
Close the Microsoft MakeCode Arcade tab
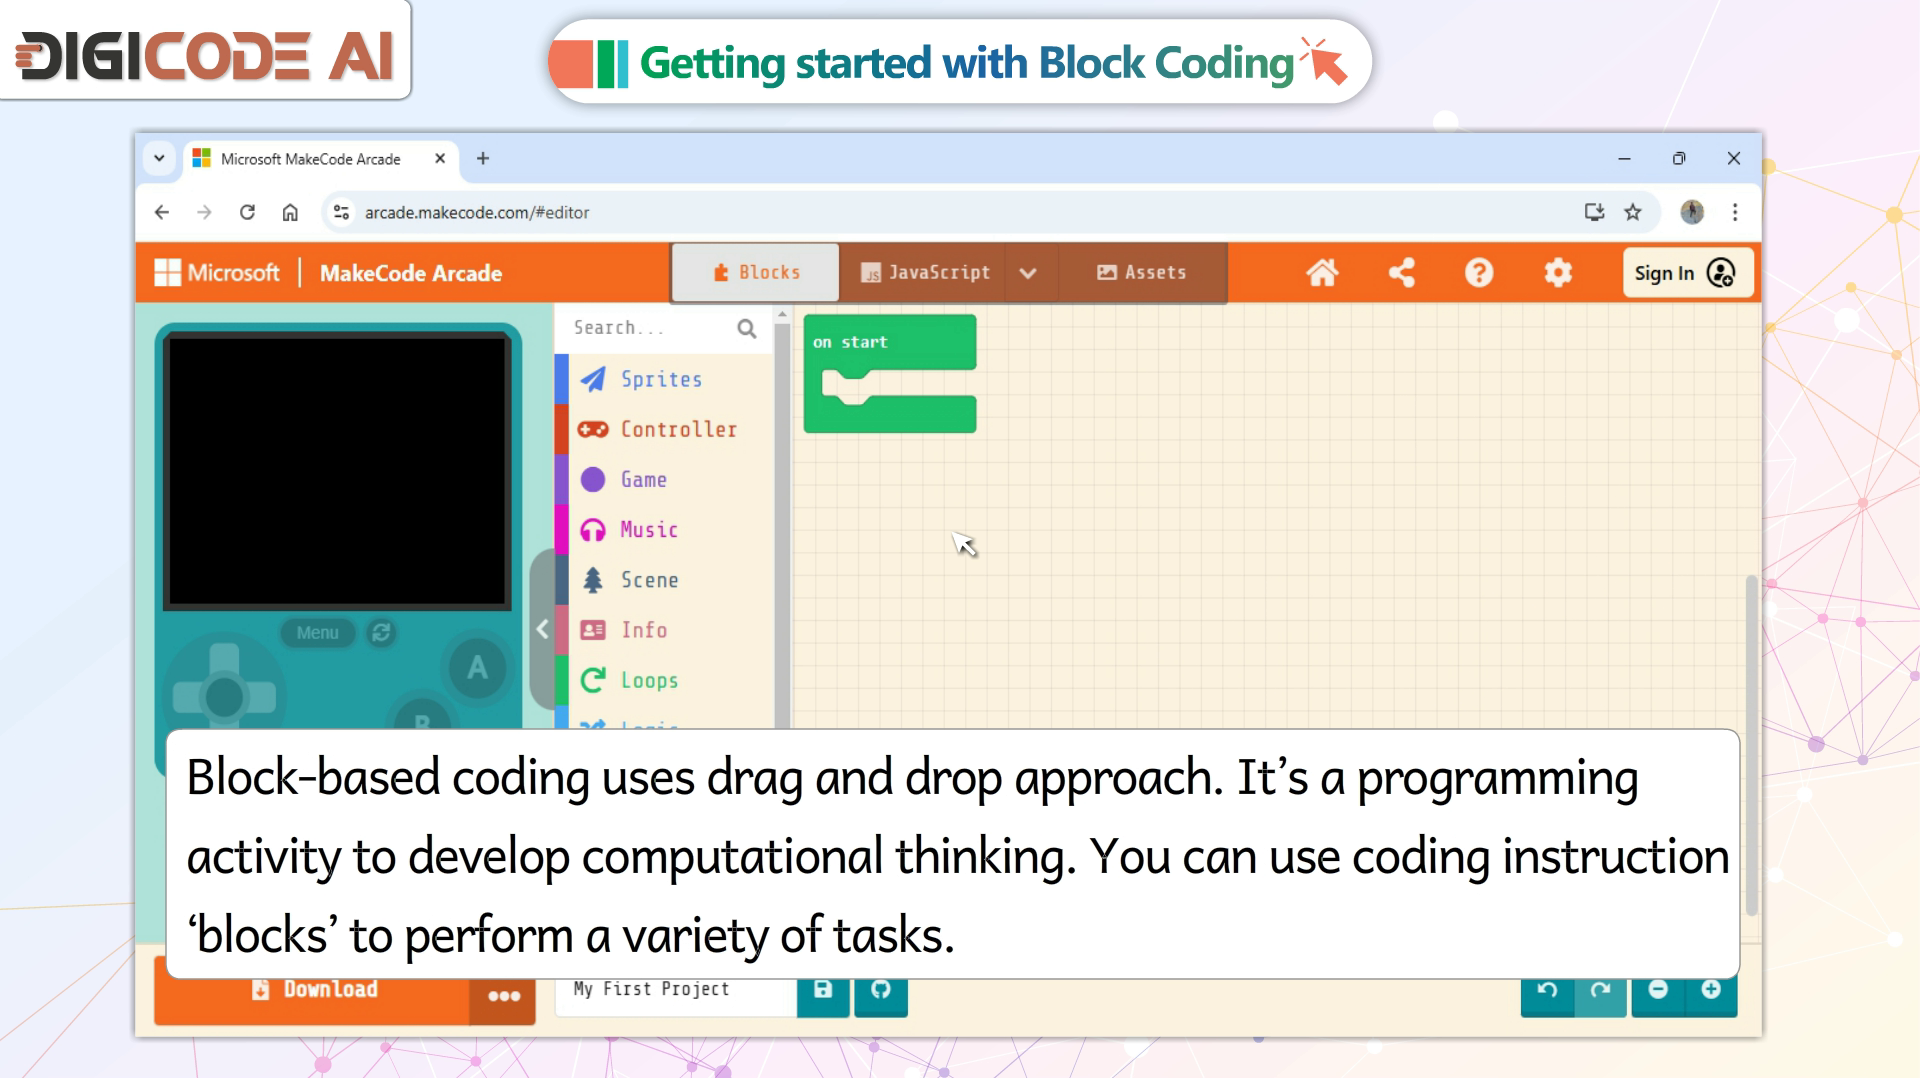coord(440,158)
